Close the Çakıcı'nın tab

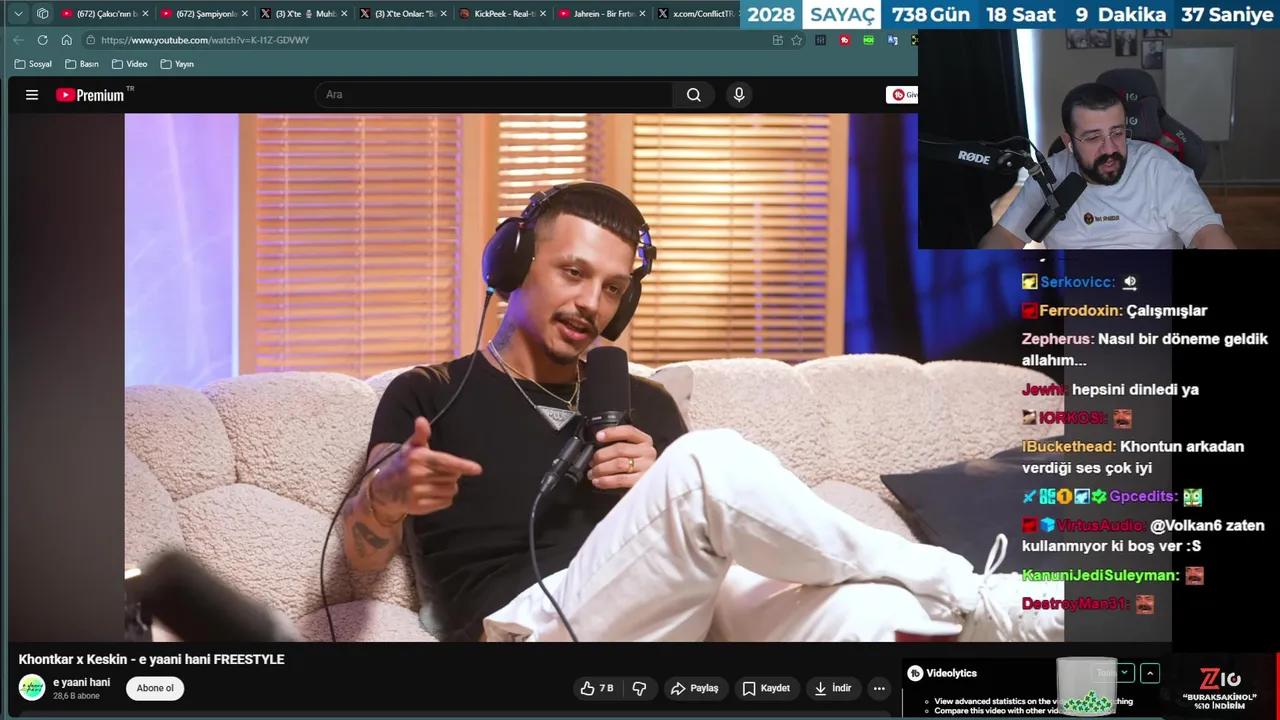point(145,14)
